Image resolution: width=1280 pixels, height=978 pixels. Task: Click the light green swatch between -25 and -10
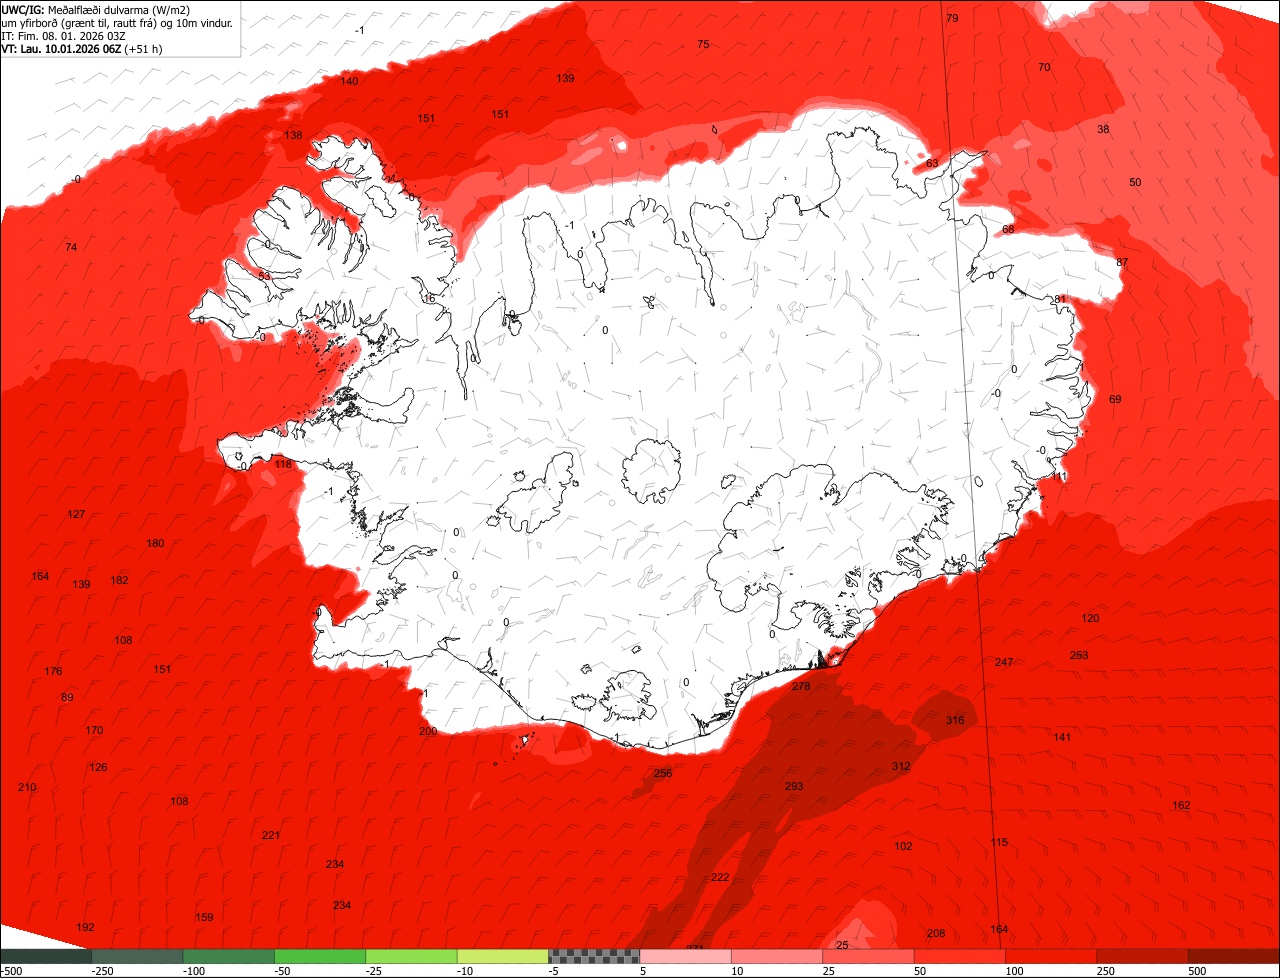click(x=411, y=956)
